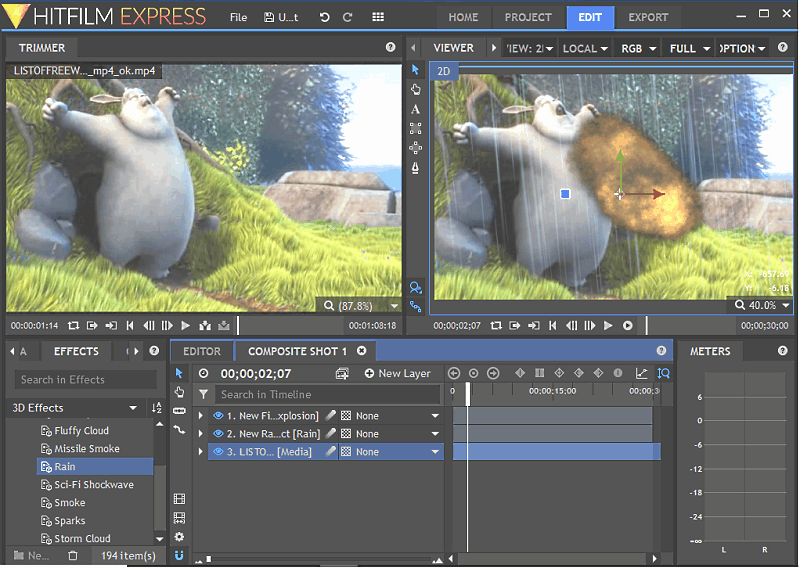800x568 pixels.
Task: Select the viewer arrow selection tool
Action: [415, 69]
